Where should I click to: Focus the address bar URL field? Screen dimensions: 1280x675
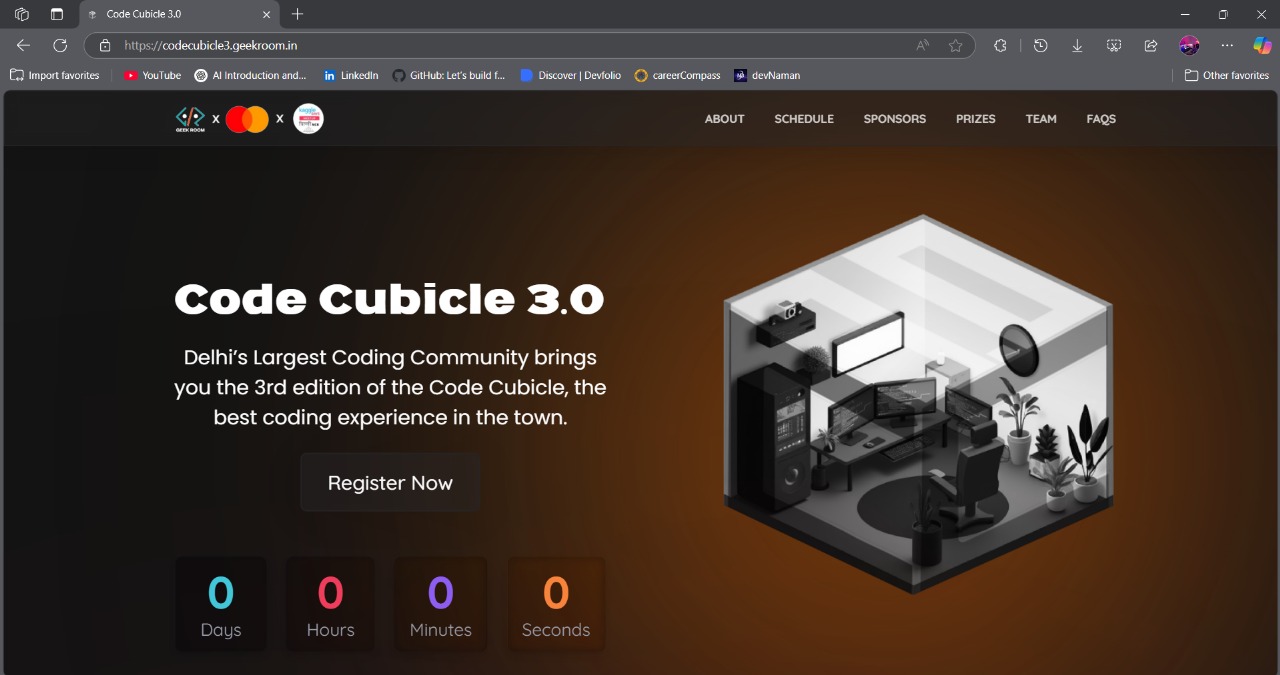click(500, 45)
